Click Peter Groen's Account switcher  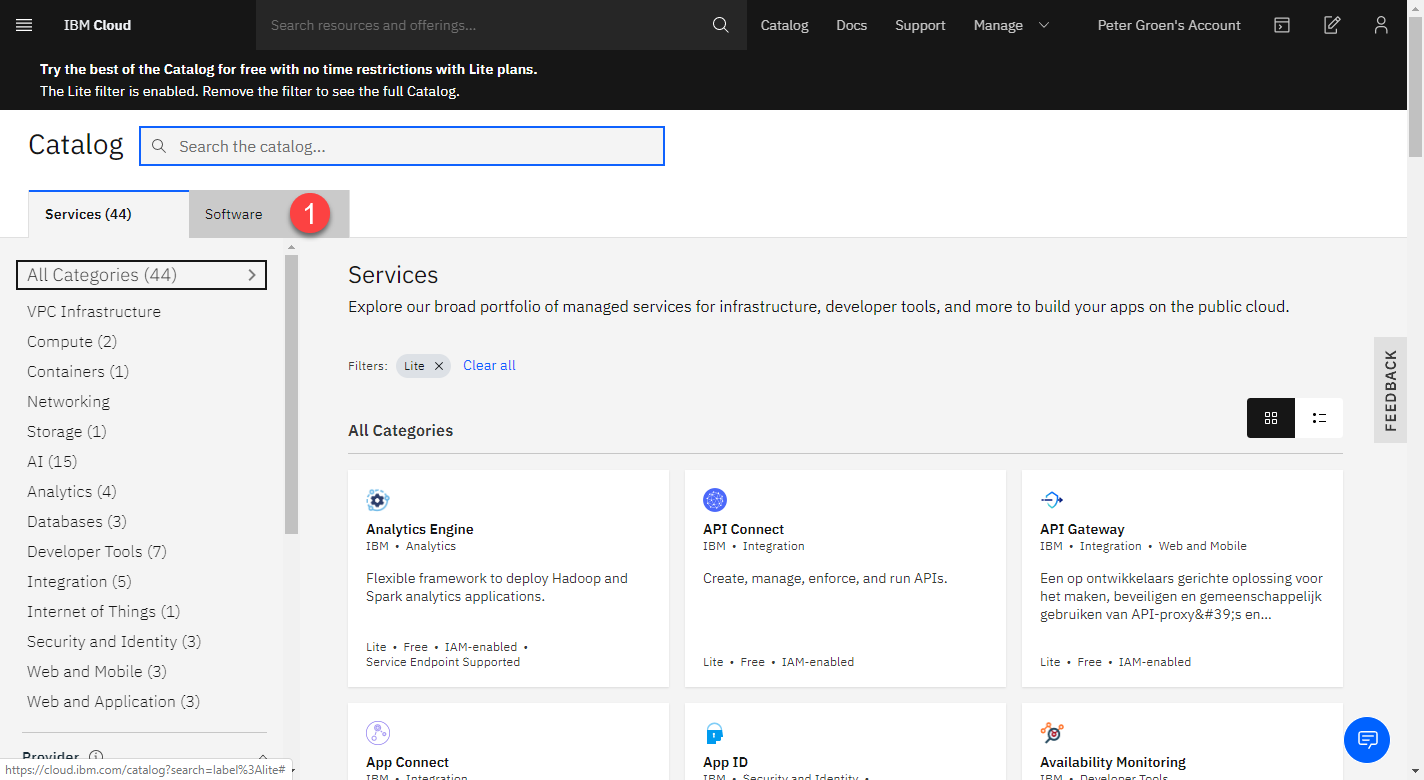[1169, 25]
